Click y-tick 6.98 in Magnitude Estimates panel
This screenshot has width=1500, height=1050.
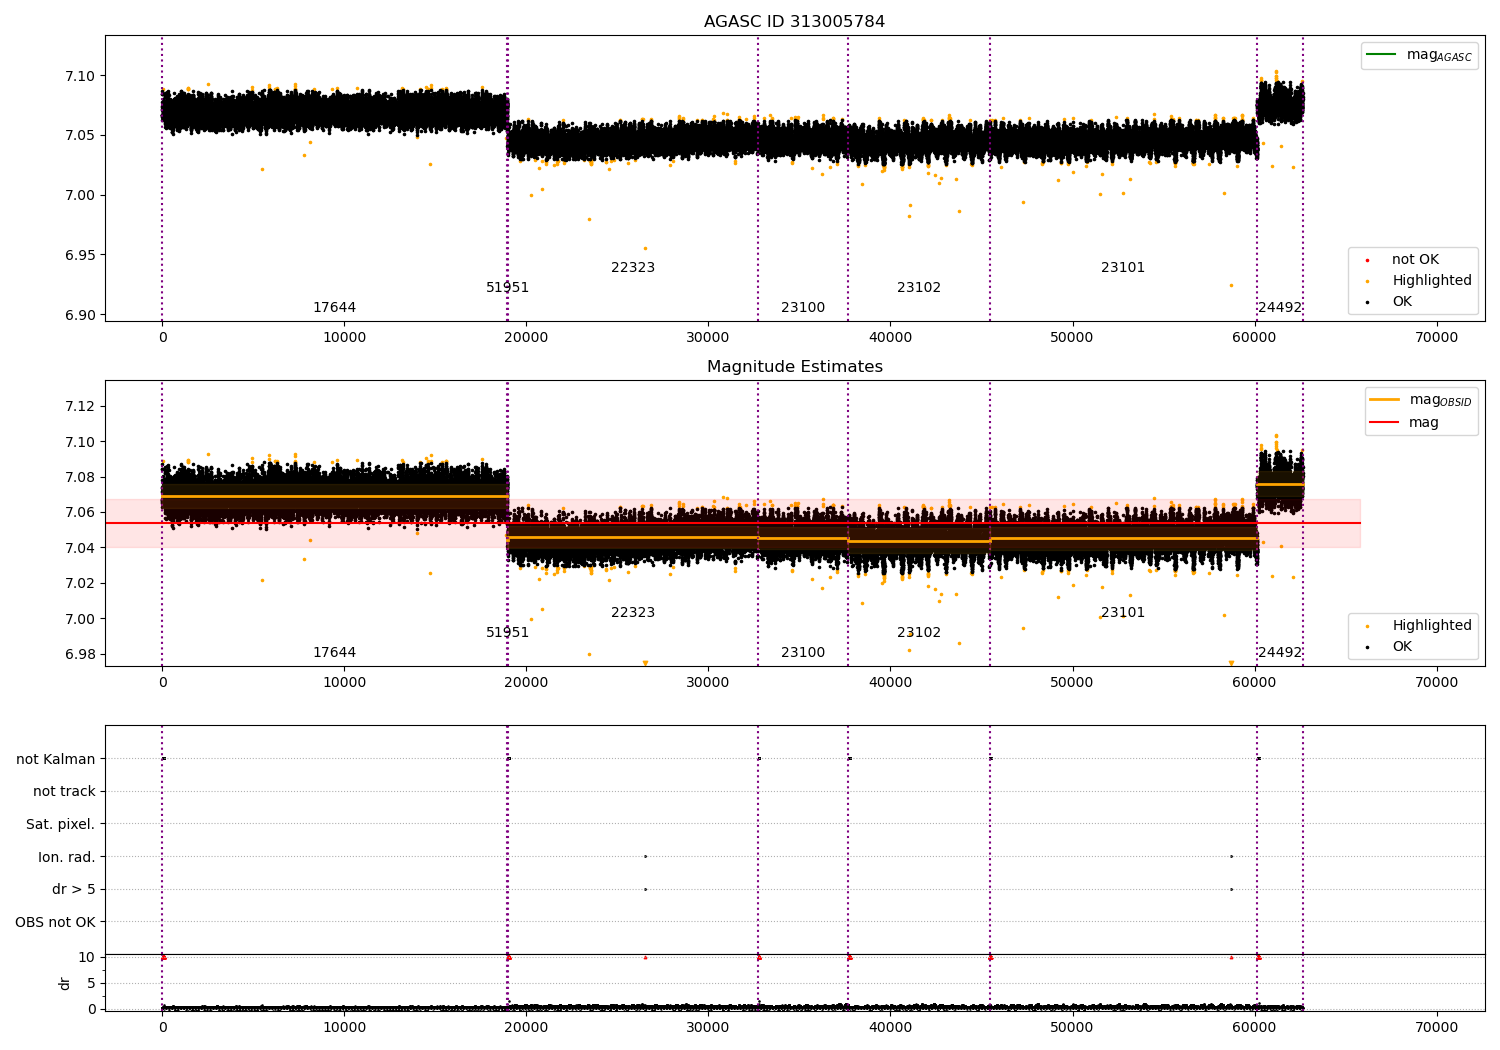(81, 655)
